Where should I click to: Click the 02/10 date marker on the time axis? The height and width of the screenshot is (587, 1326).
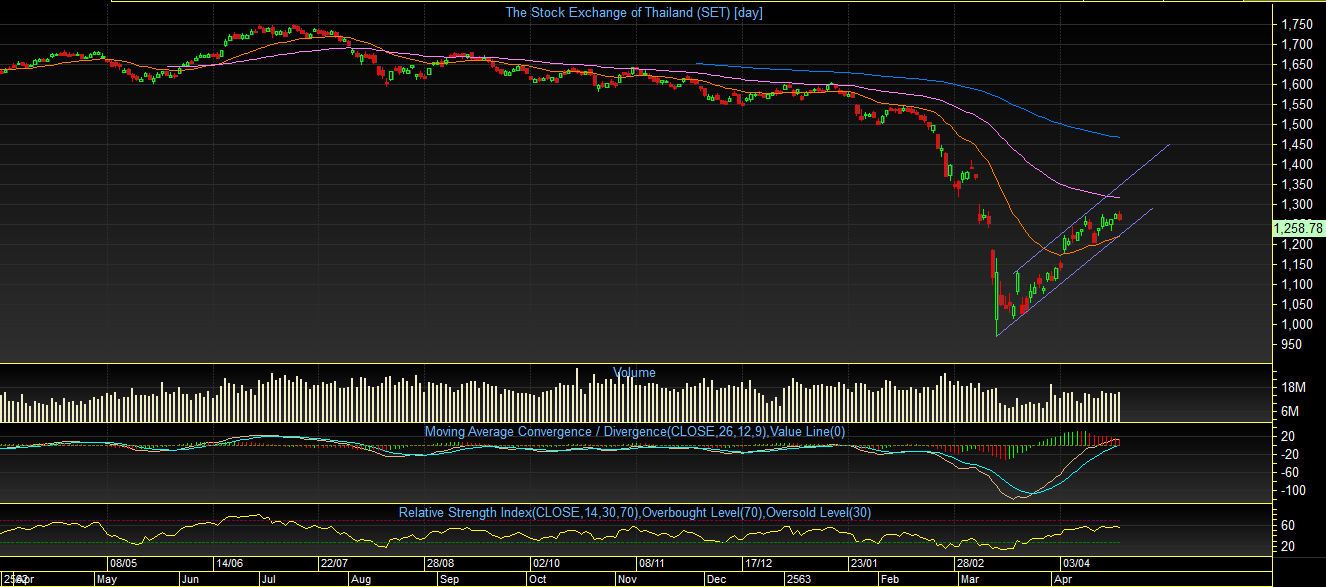click(547, 564)
